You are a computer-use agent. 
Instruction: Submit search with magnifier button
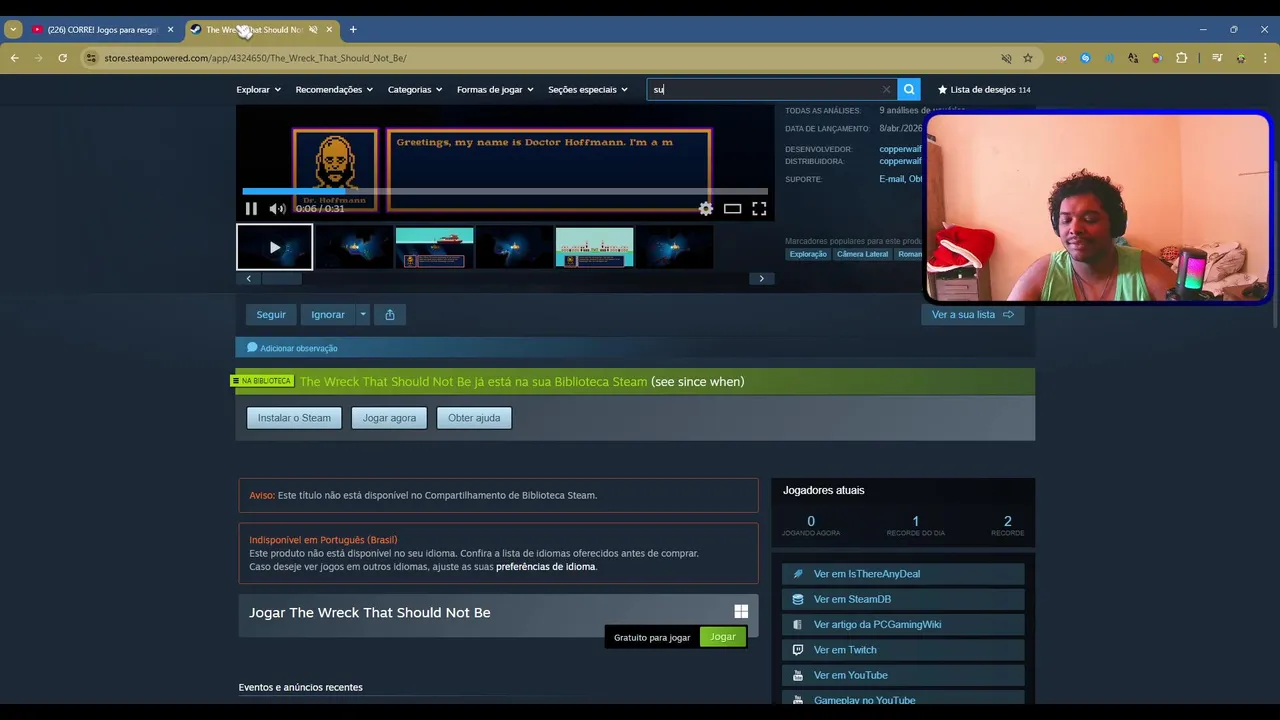(x=908, y=90)
